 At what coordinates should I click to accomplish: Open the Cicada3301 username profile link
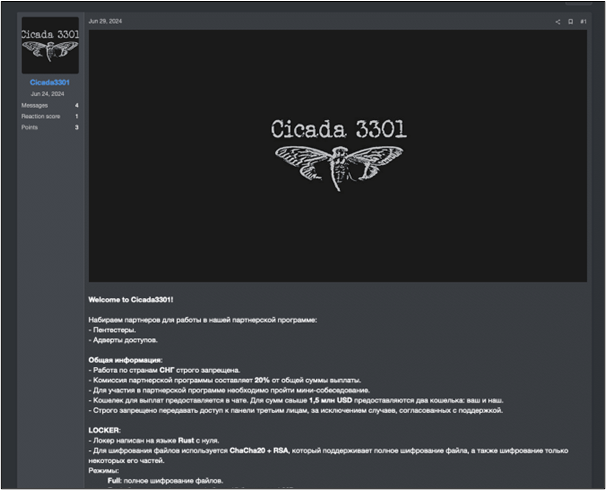tap(49, 82)
